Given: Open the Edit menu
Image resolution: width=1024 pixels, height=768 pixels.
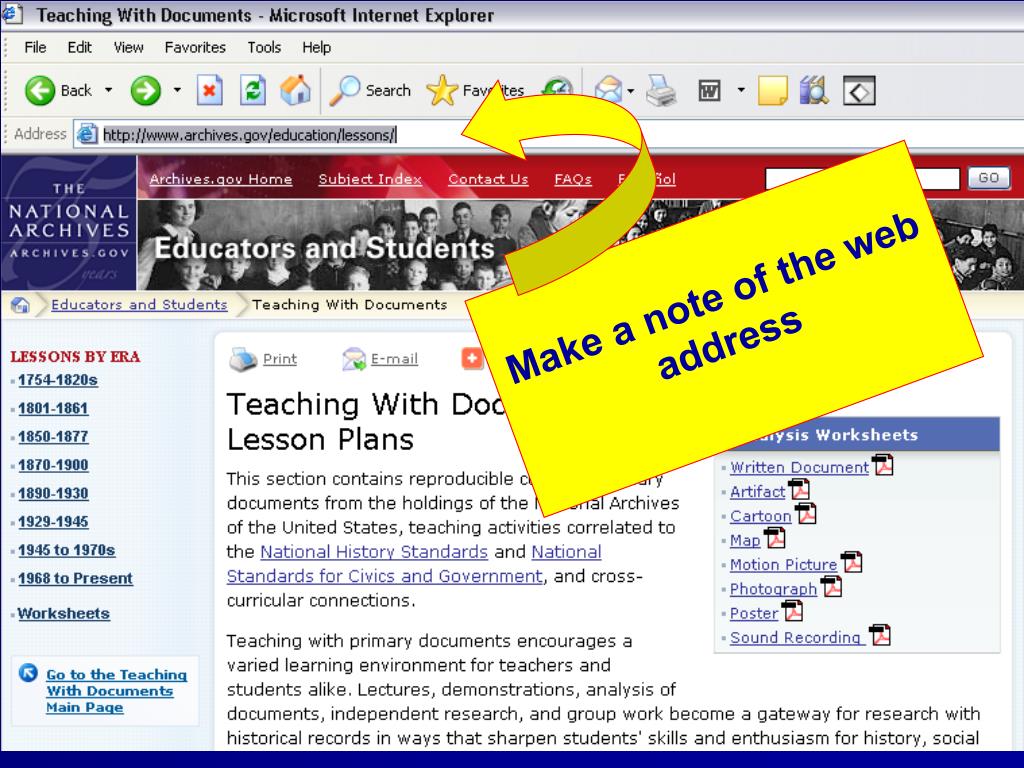Looking at the screenshot, I should click(x=79, y=47).
